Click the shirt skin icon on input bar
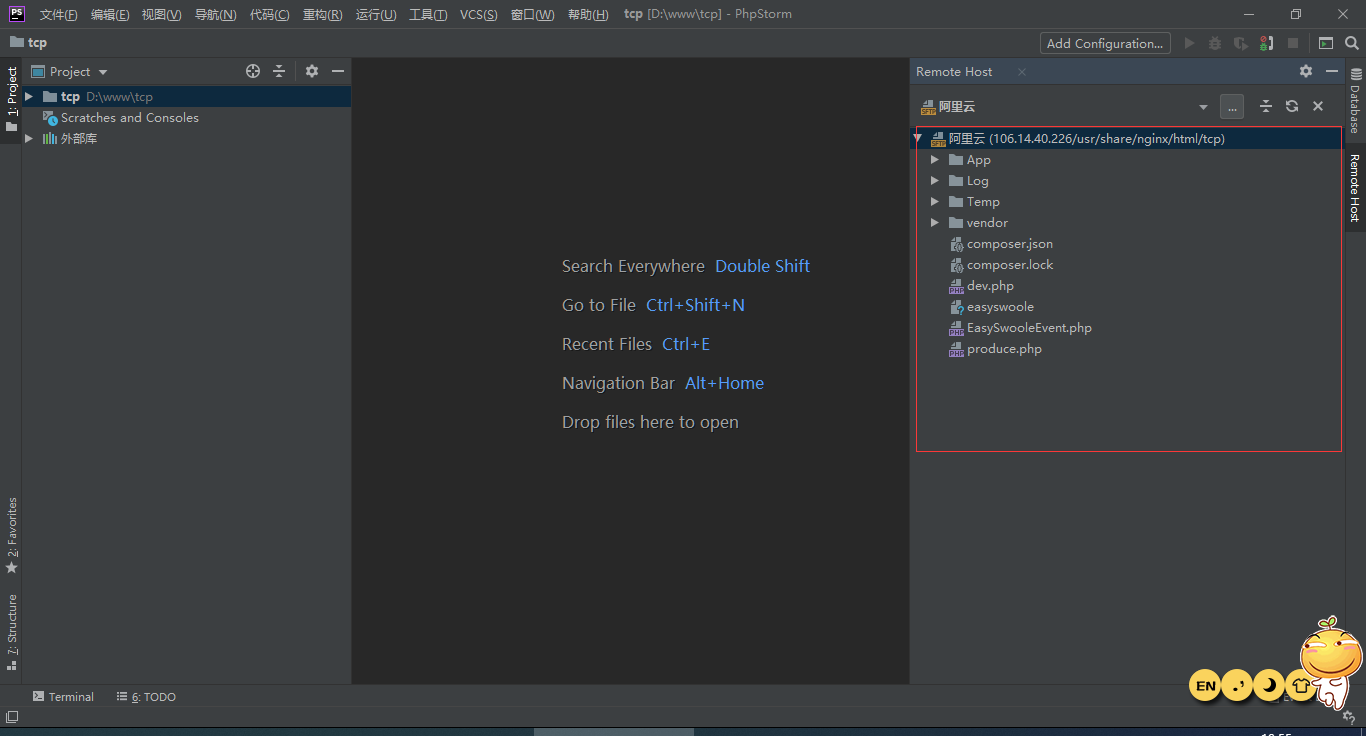Screen dimensions: 1366x736 tap(1300, 685)
